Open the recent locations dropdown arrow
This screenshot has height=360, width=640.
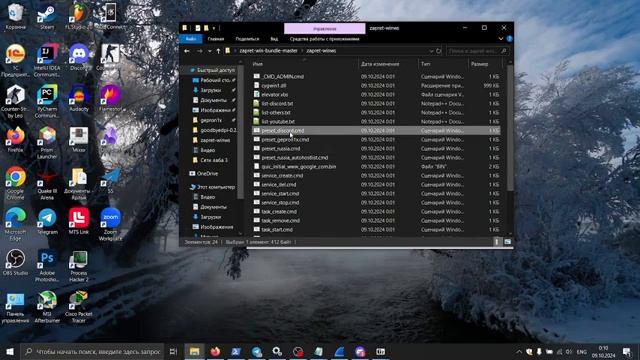[x=209, y=51]
